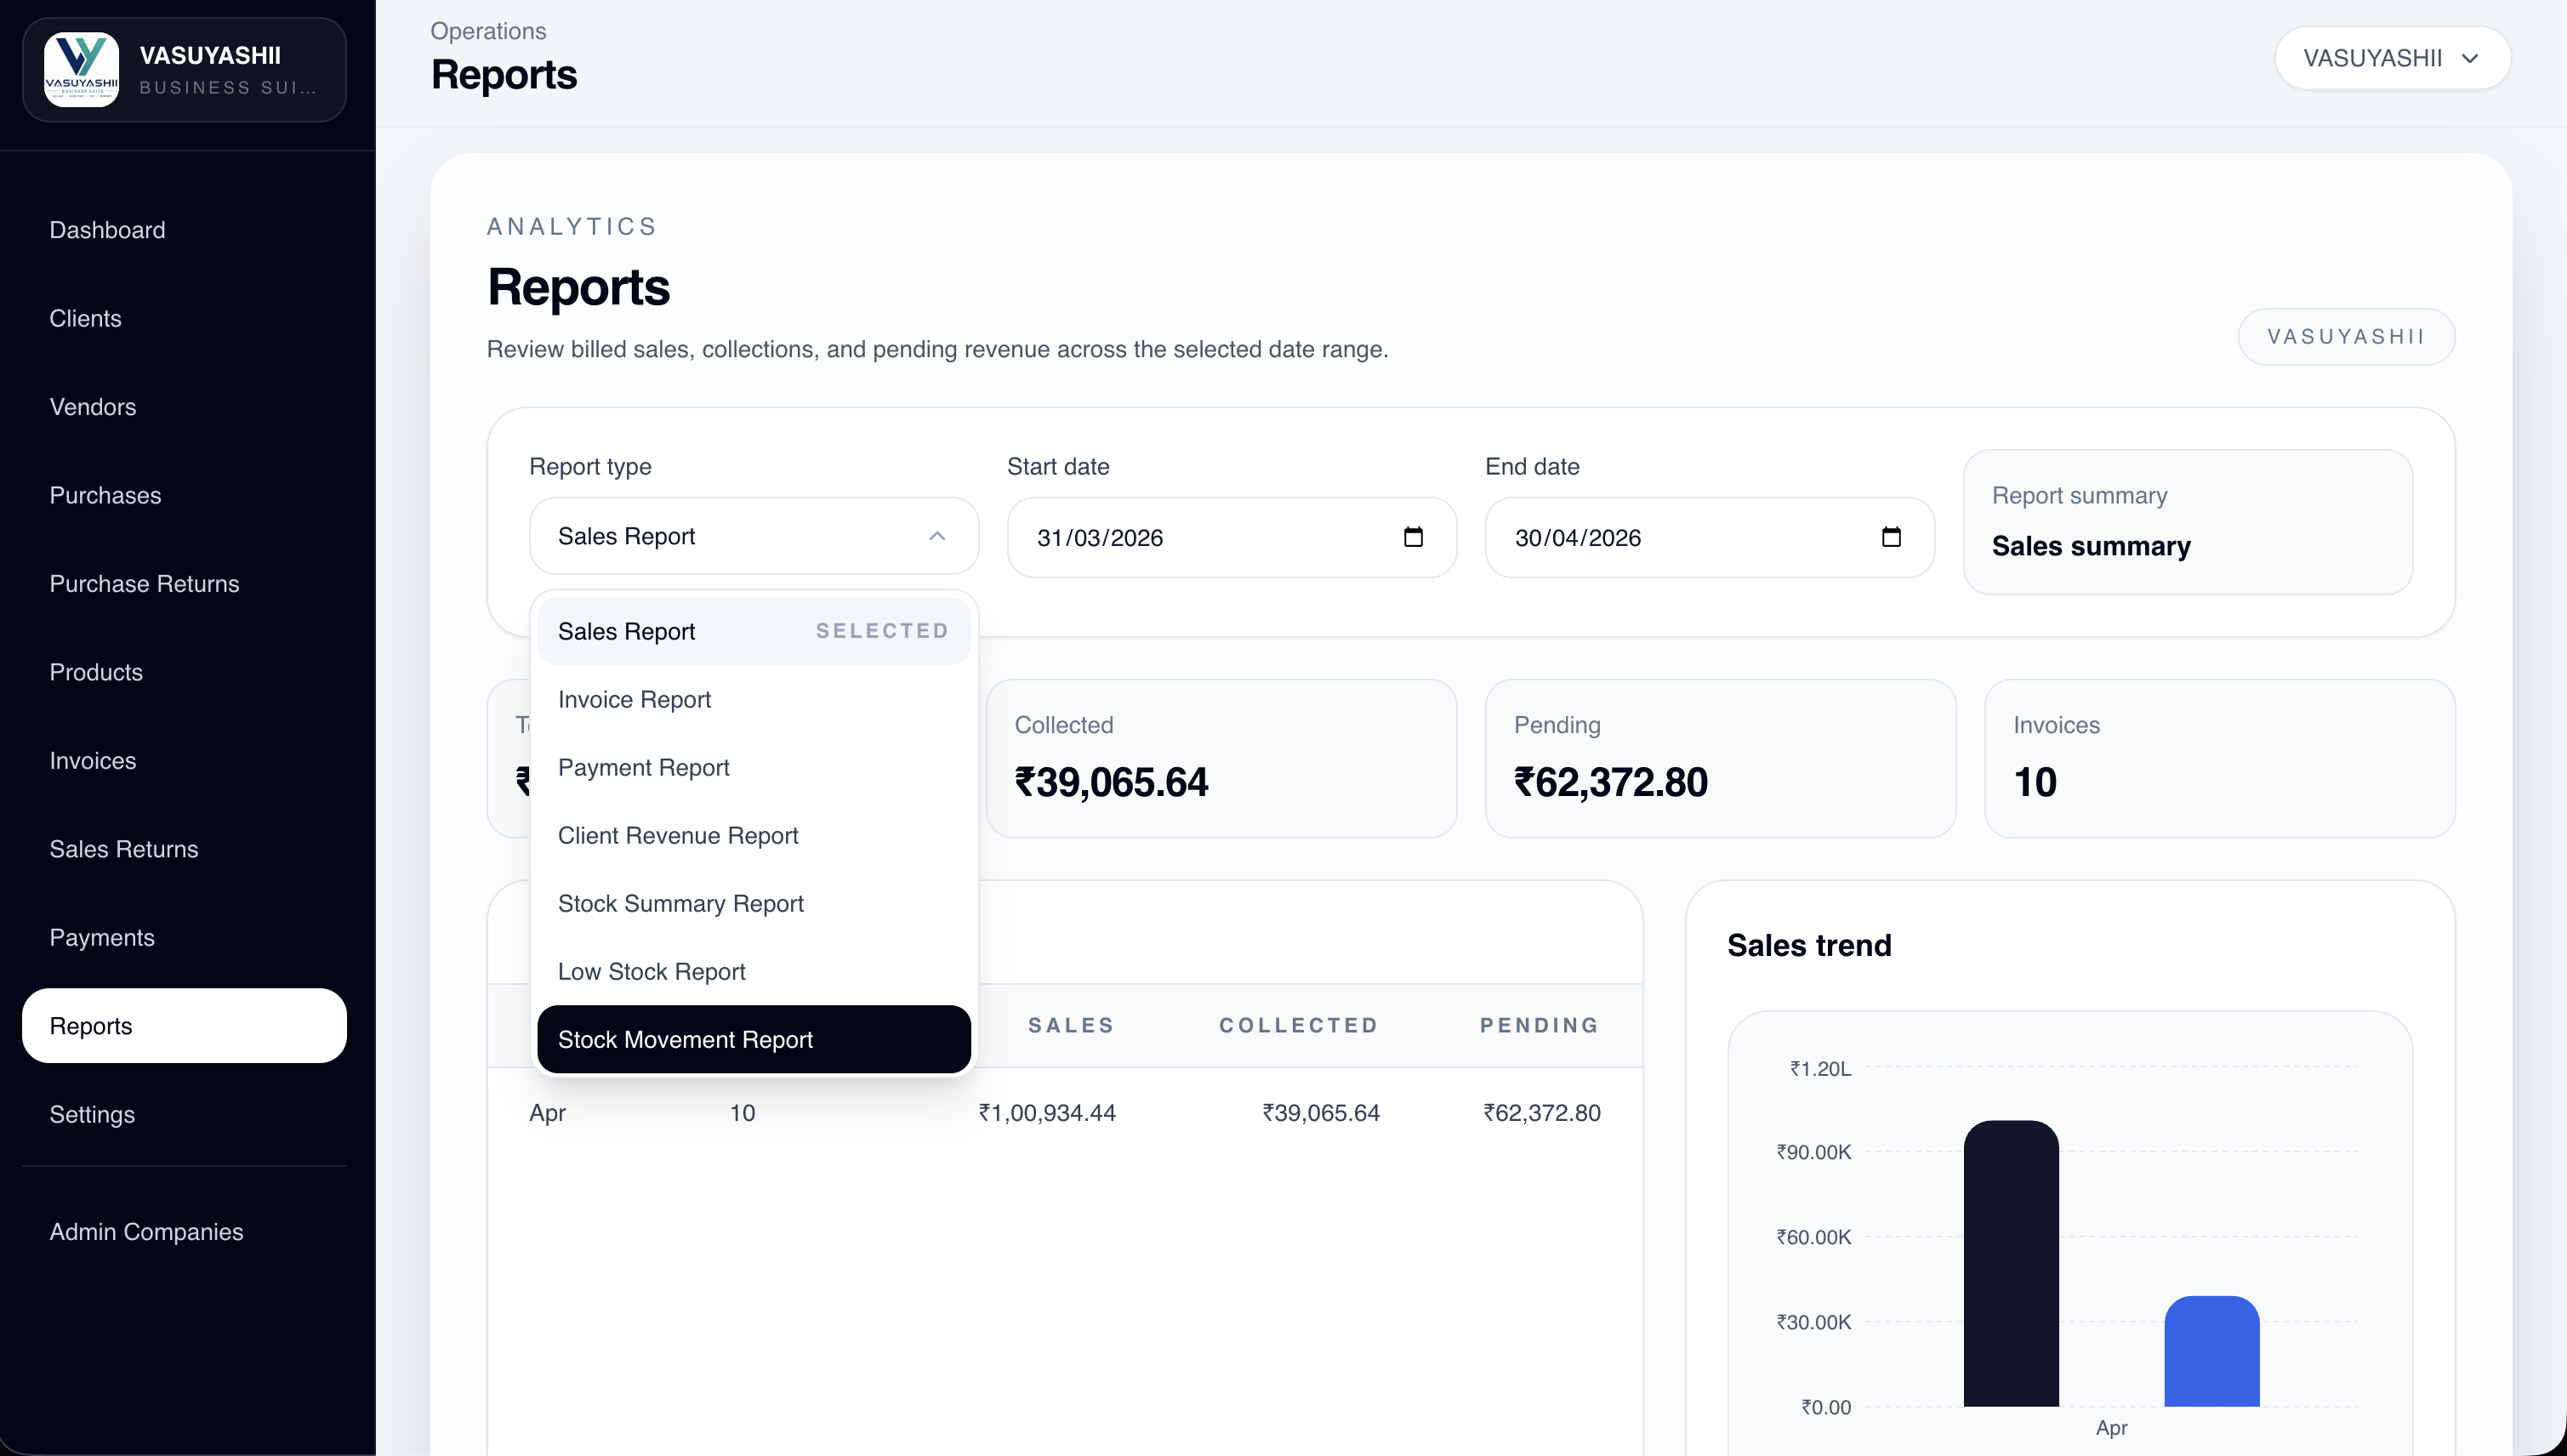Collapse the Report type dropdown chevron
The image size is (2567, 1456).
(x=936, y=536)
